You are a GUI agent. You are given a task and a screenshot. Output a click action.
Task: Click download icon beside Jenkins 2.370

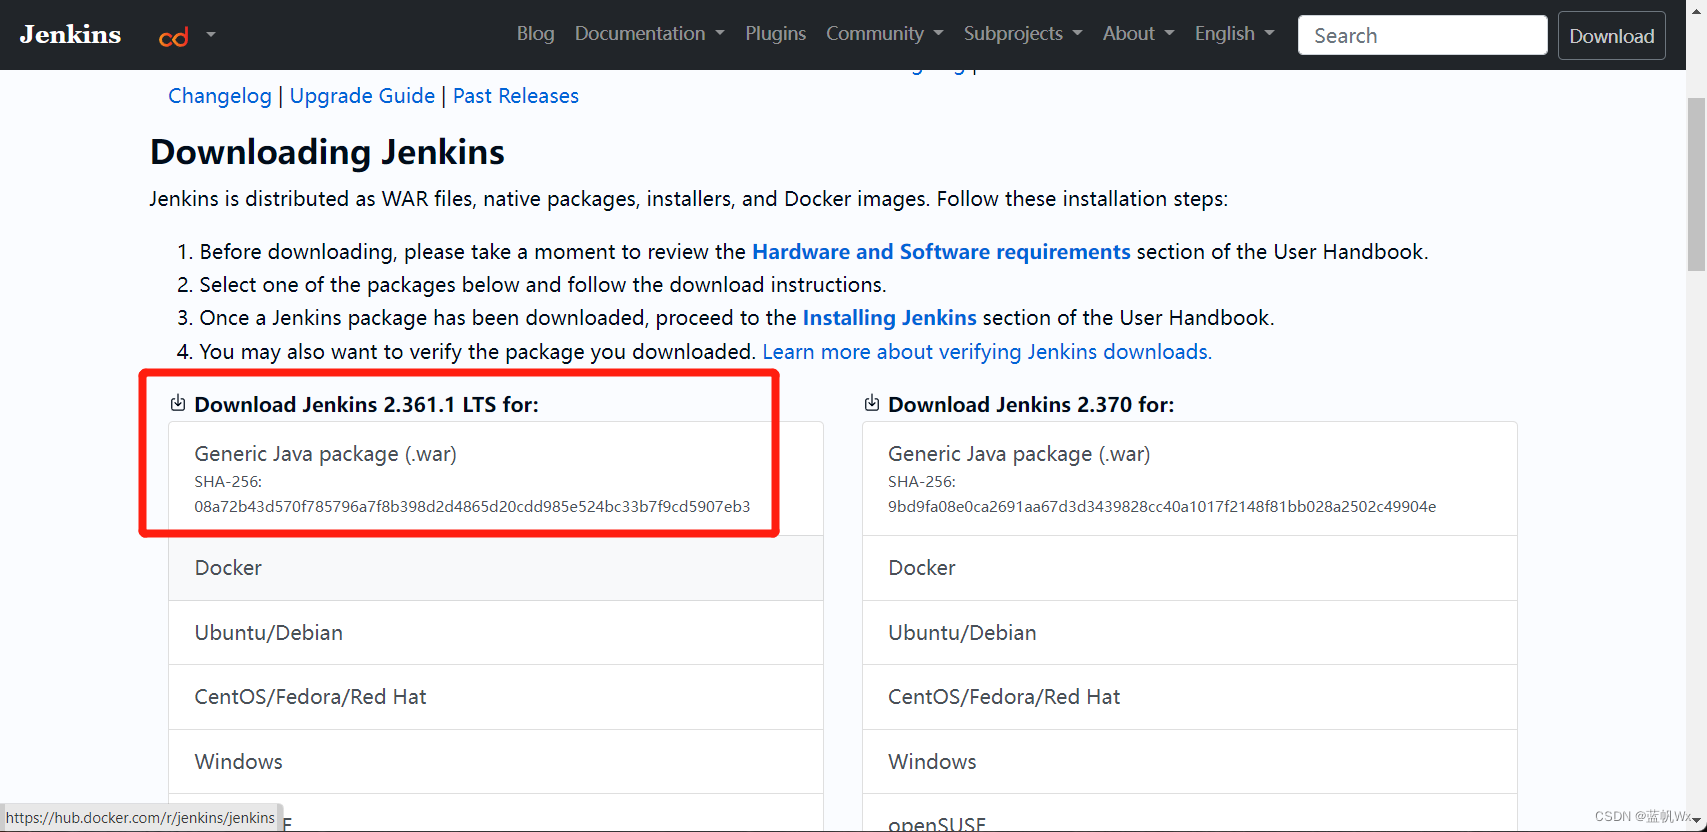click(871, 403)
